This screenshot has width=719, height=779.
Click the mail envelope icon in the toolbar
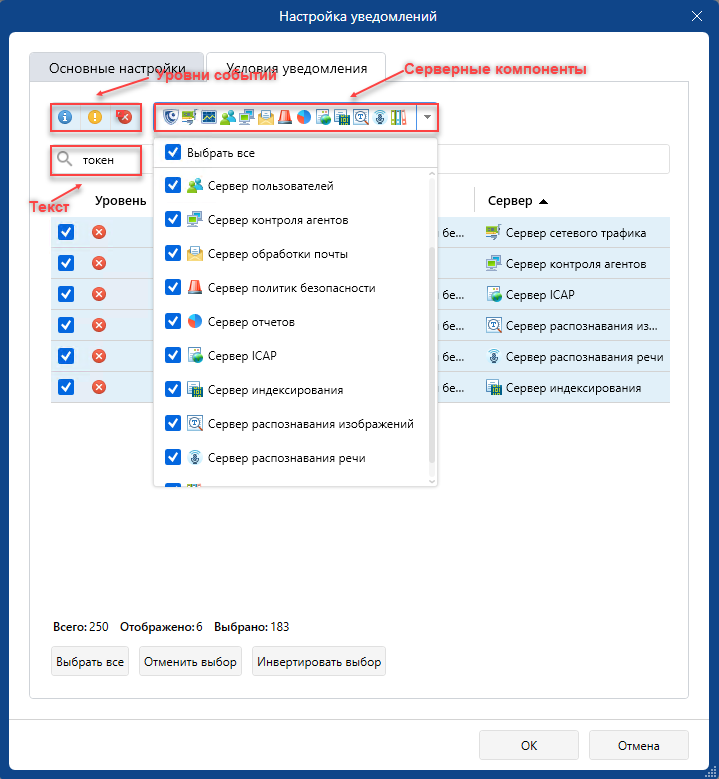point(266,117)
